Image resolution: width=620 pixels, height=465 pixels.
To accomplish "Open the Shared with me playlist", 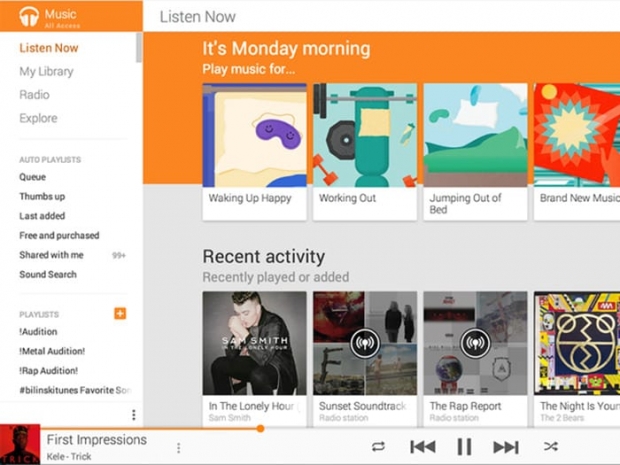I will [x=52, y=255].
